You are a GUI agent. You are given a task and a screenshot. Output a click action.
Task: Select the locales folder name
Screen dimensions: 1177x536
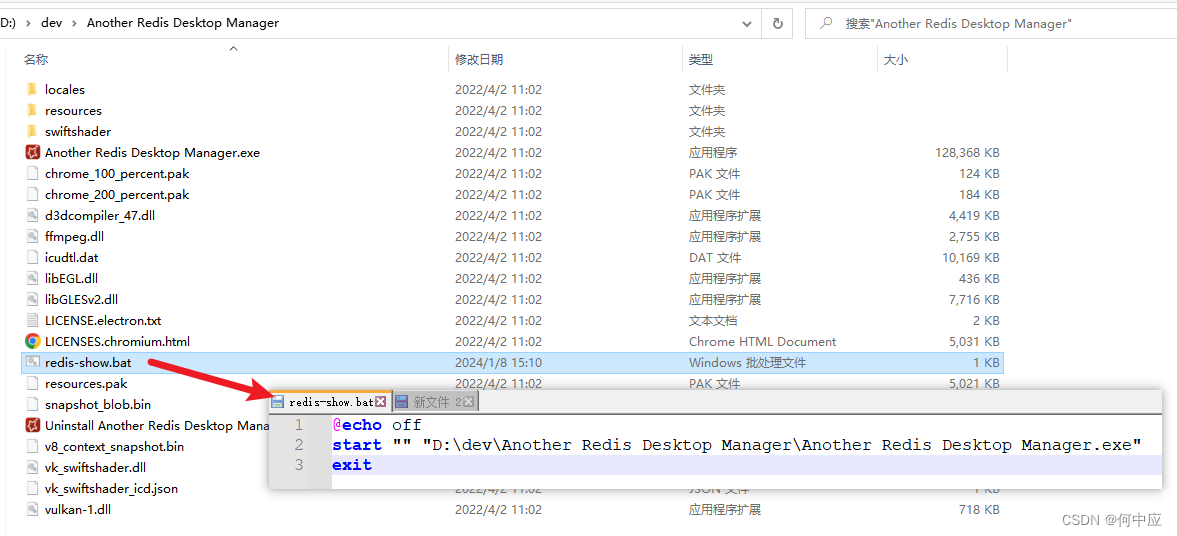click(x=65, y=89)
